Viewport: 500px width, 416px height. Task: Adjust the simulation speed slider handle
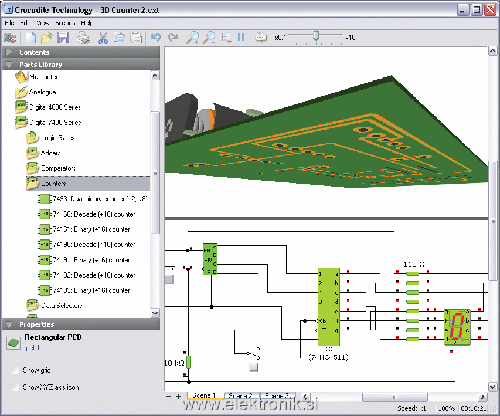(x=316, y=36)
